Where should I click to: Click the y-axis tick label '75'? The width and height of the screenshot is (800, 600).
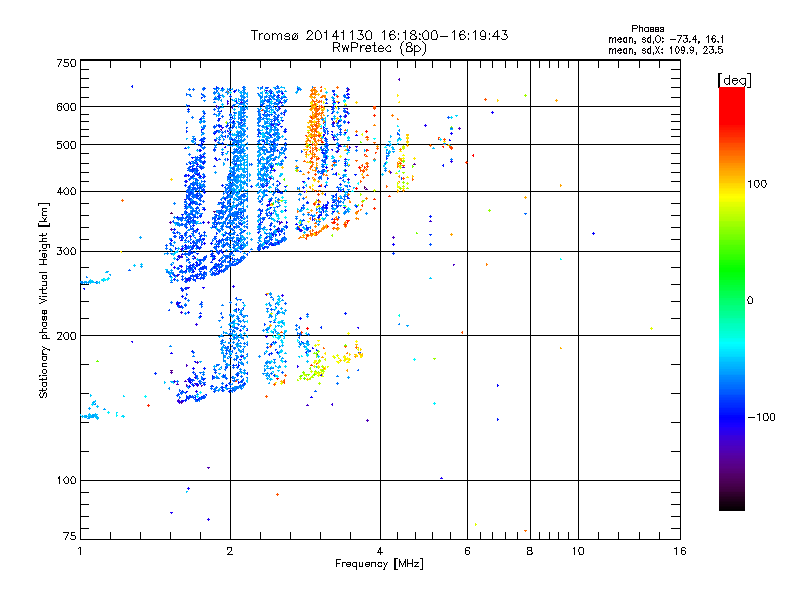[70, 536]
